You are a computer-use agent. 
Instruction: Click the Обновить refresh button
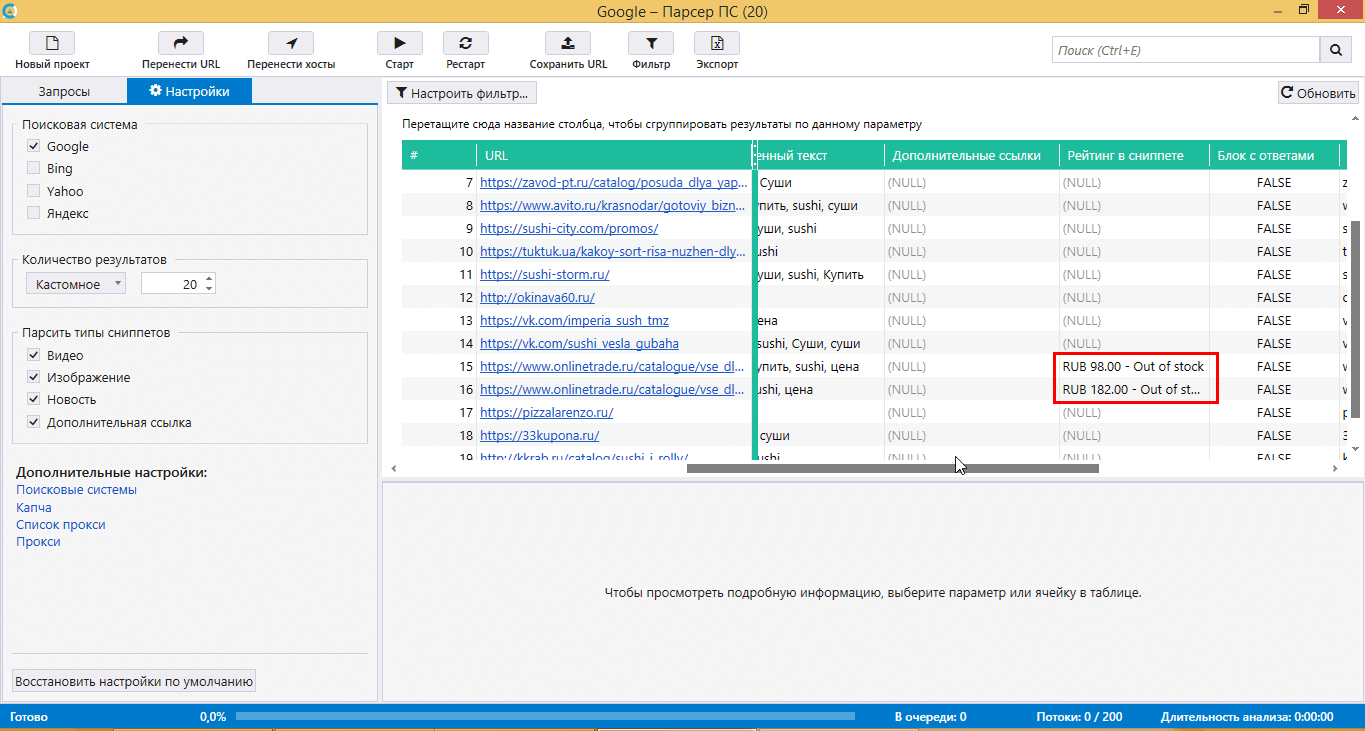[x=1318, y=93]
